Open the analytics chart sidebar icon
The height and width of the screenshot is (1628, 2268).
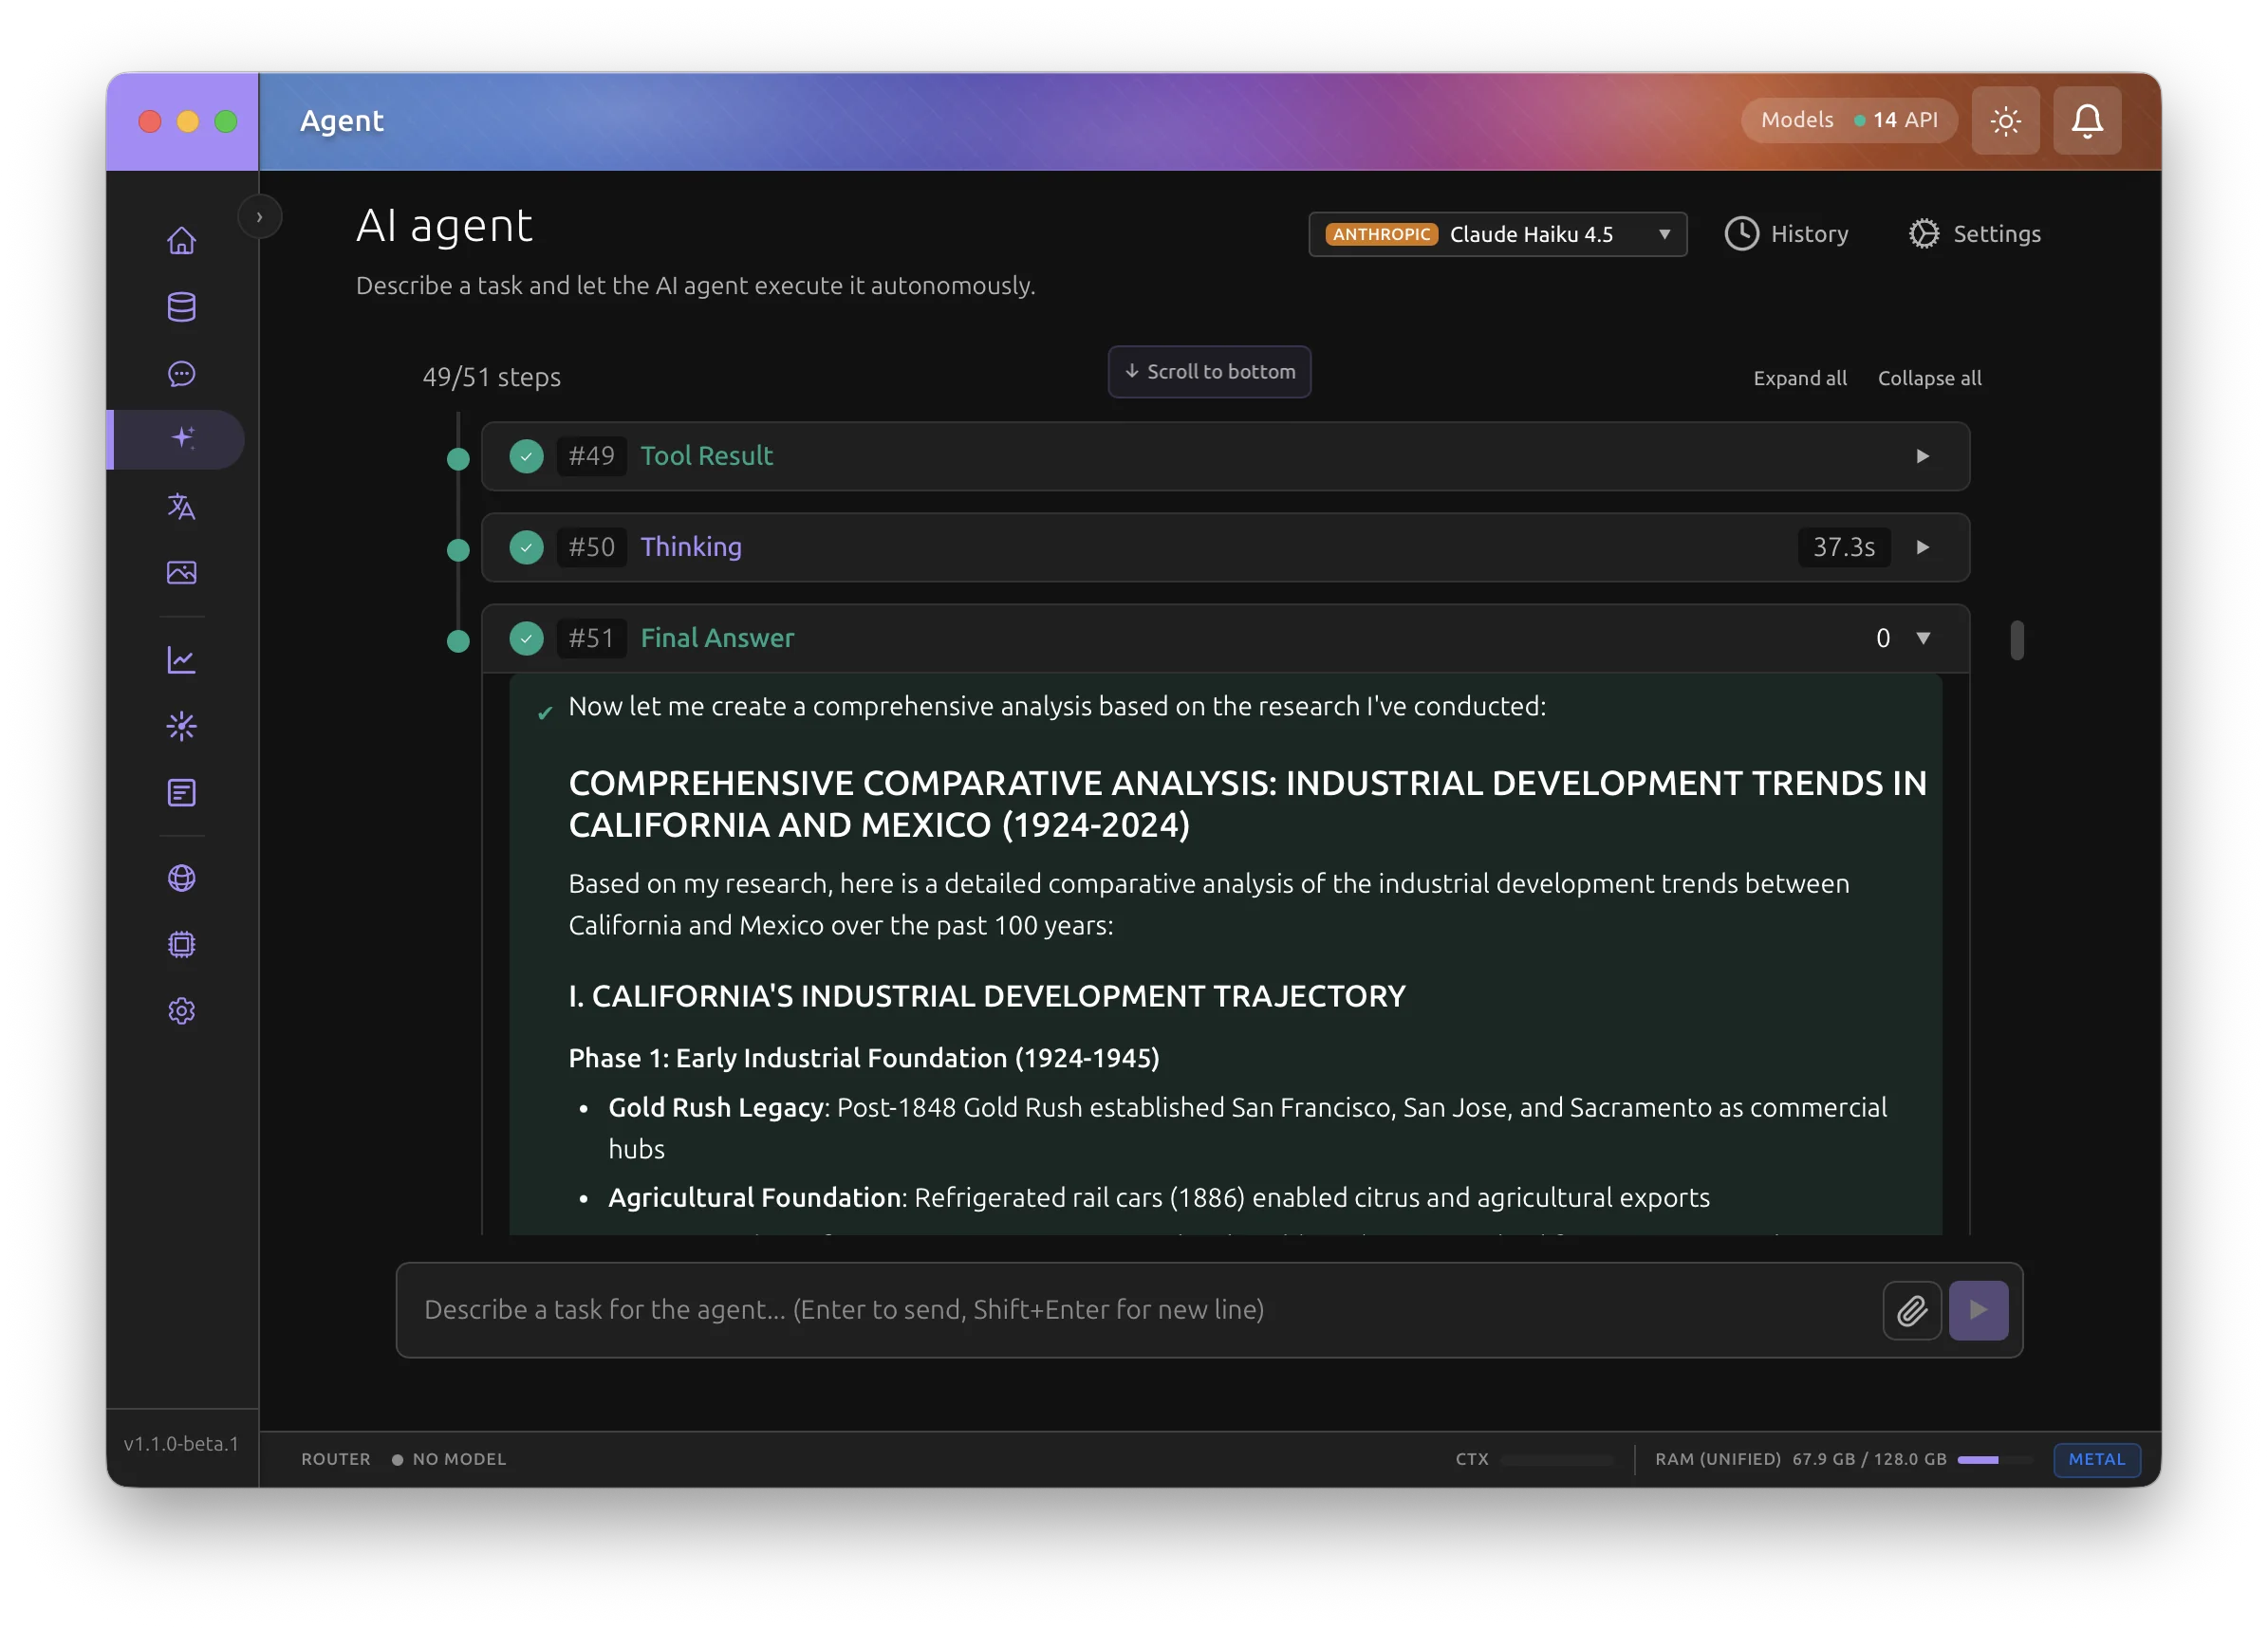181,660
